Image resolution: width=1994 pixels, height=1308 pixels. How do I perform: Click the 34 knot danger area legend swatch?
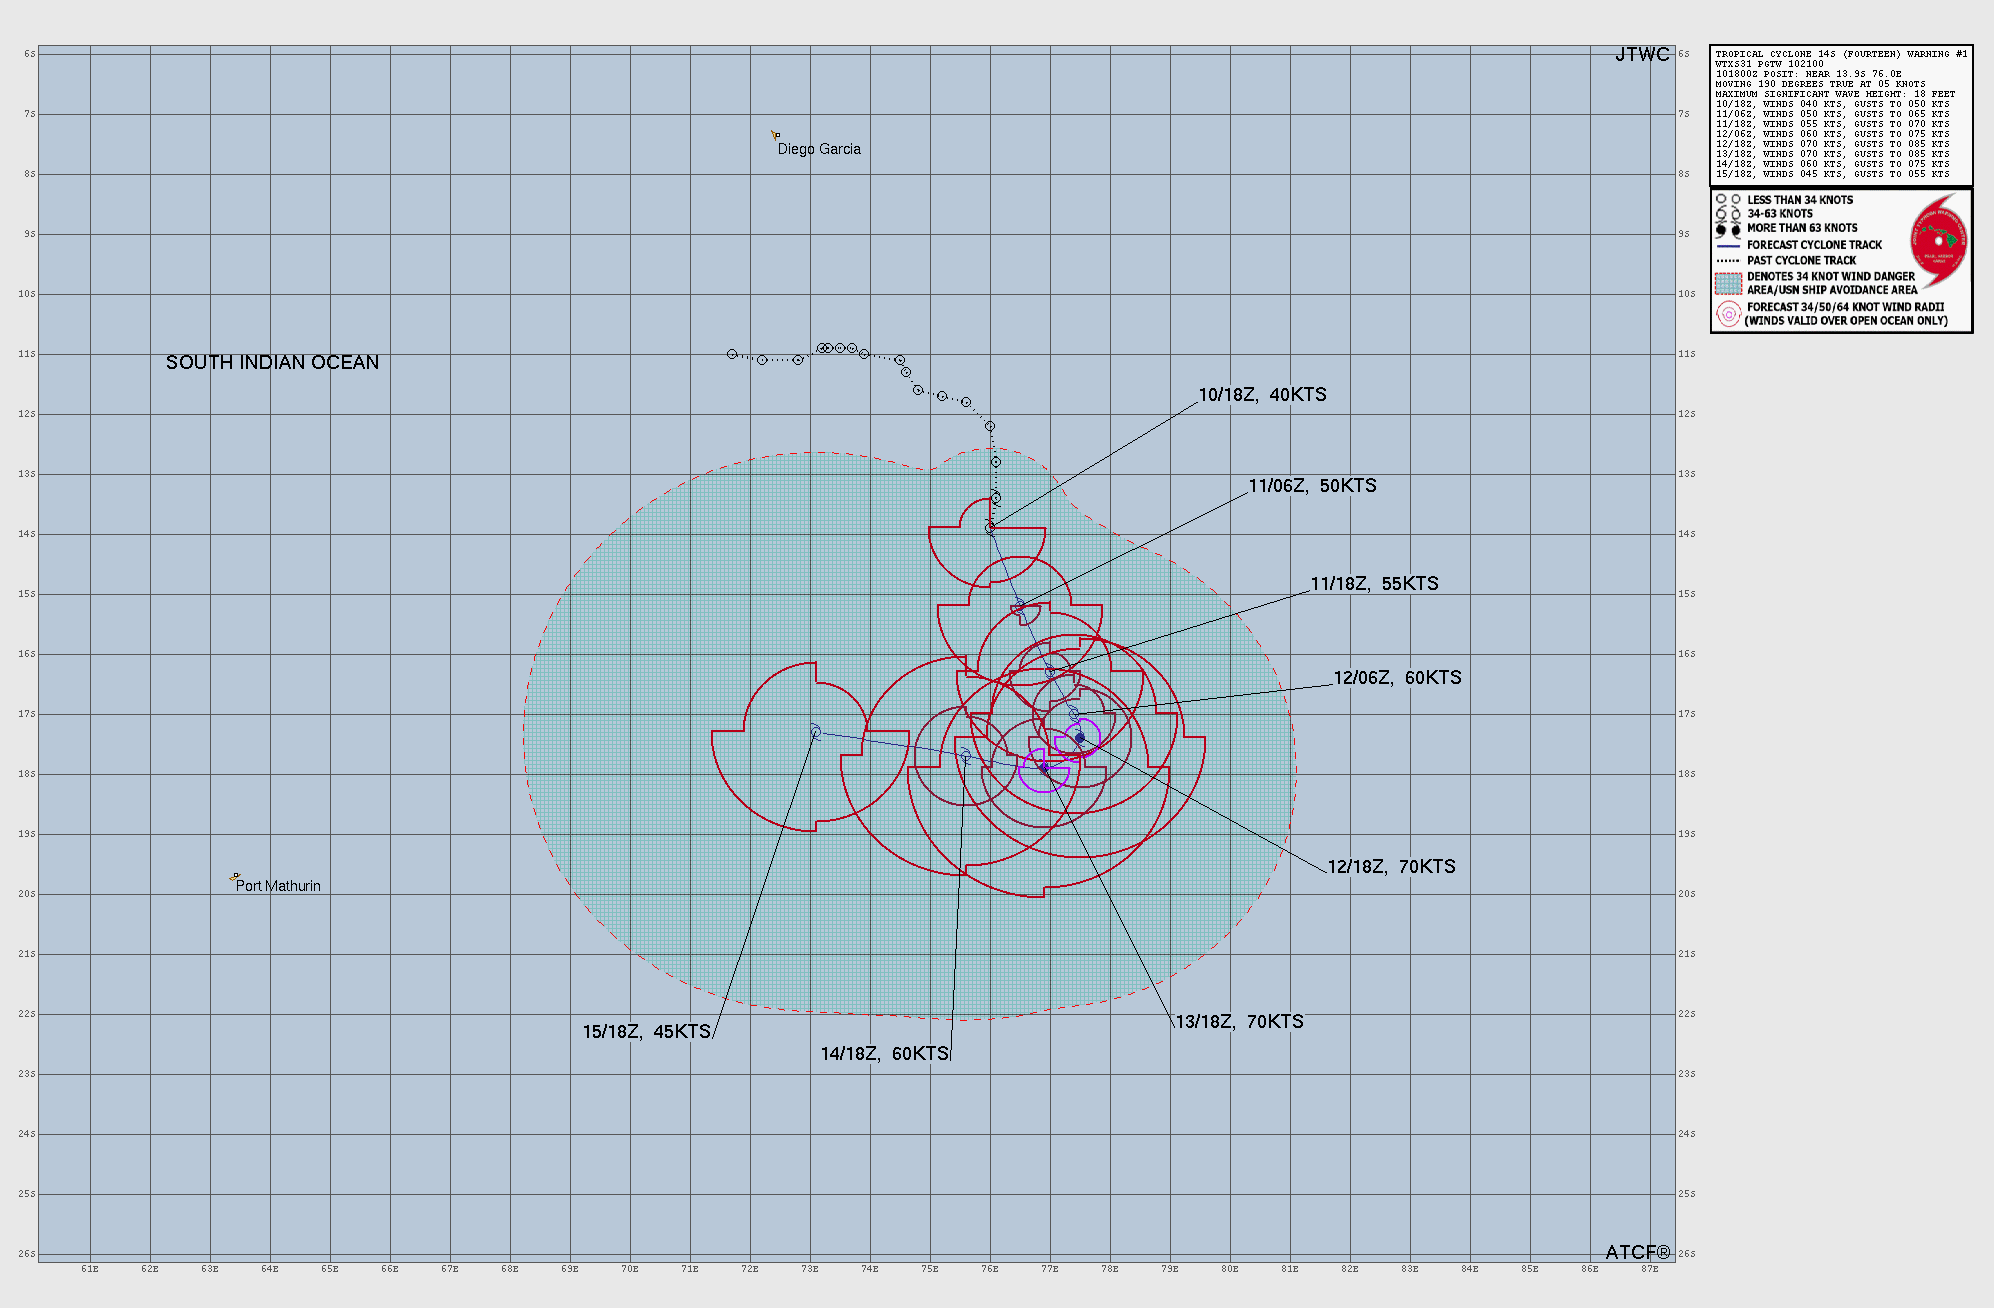(x=1728, y=283)
